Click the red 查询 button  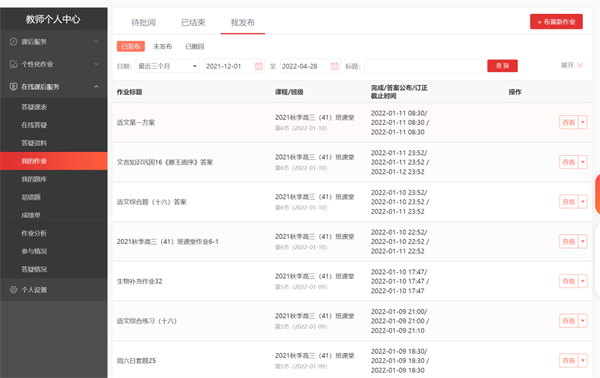point(502,66)
